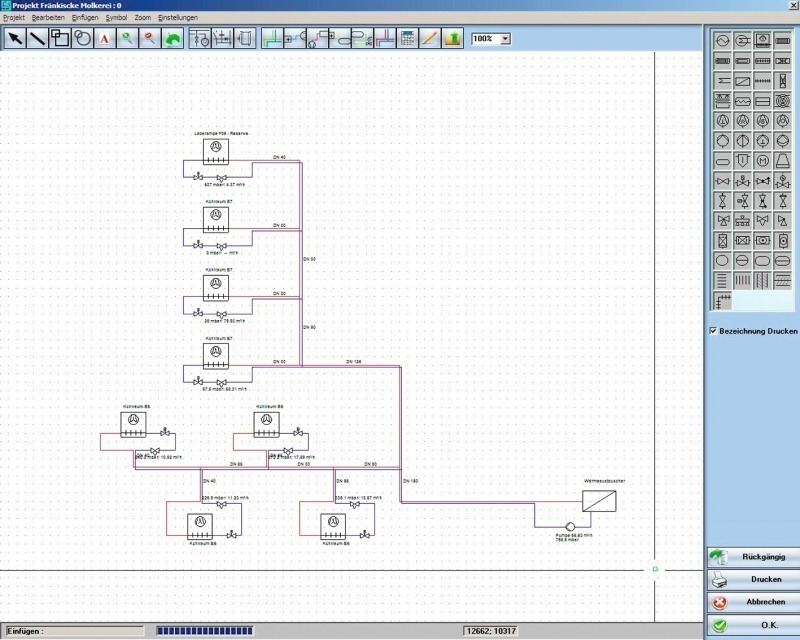Click the green curved undo arrow icon
Screen dimensions: 800x640
coord(172,38)
